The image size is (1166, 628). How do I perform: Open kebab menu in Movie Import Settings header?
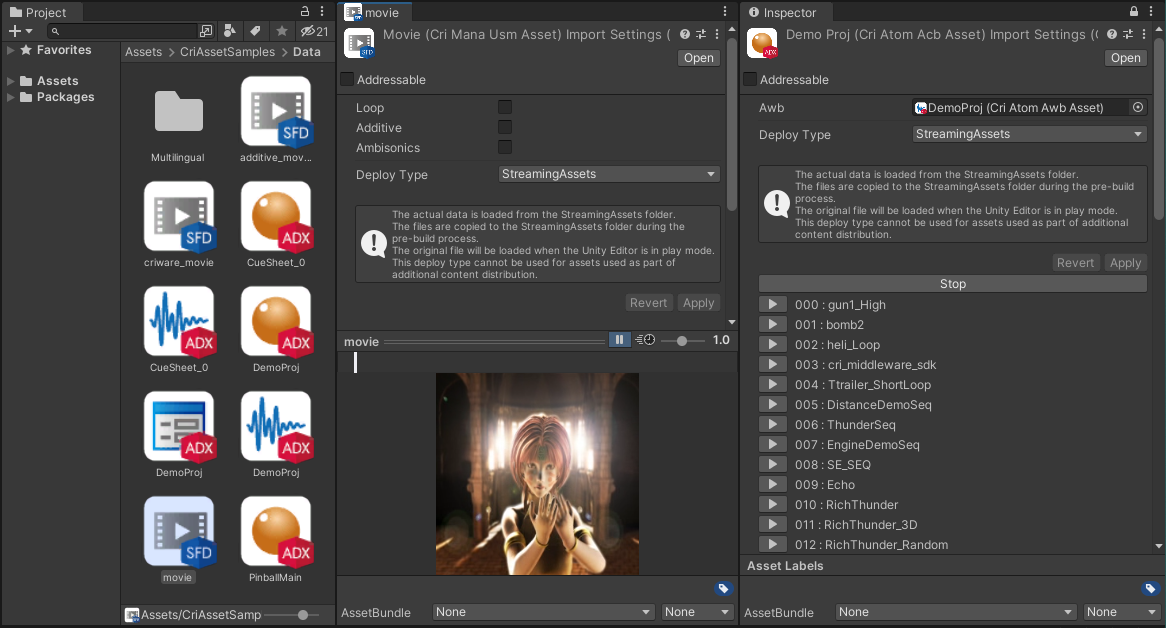(x=717, y=34)
